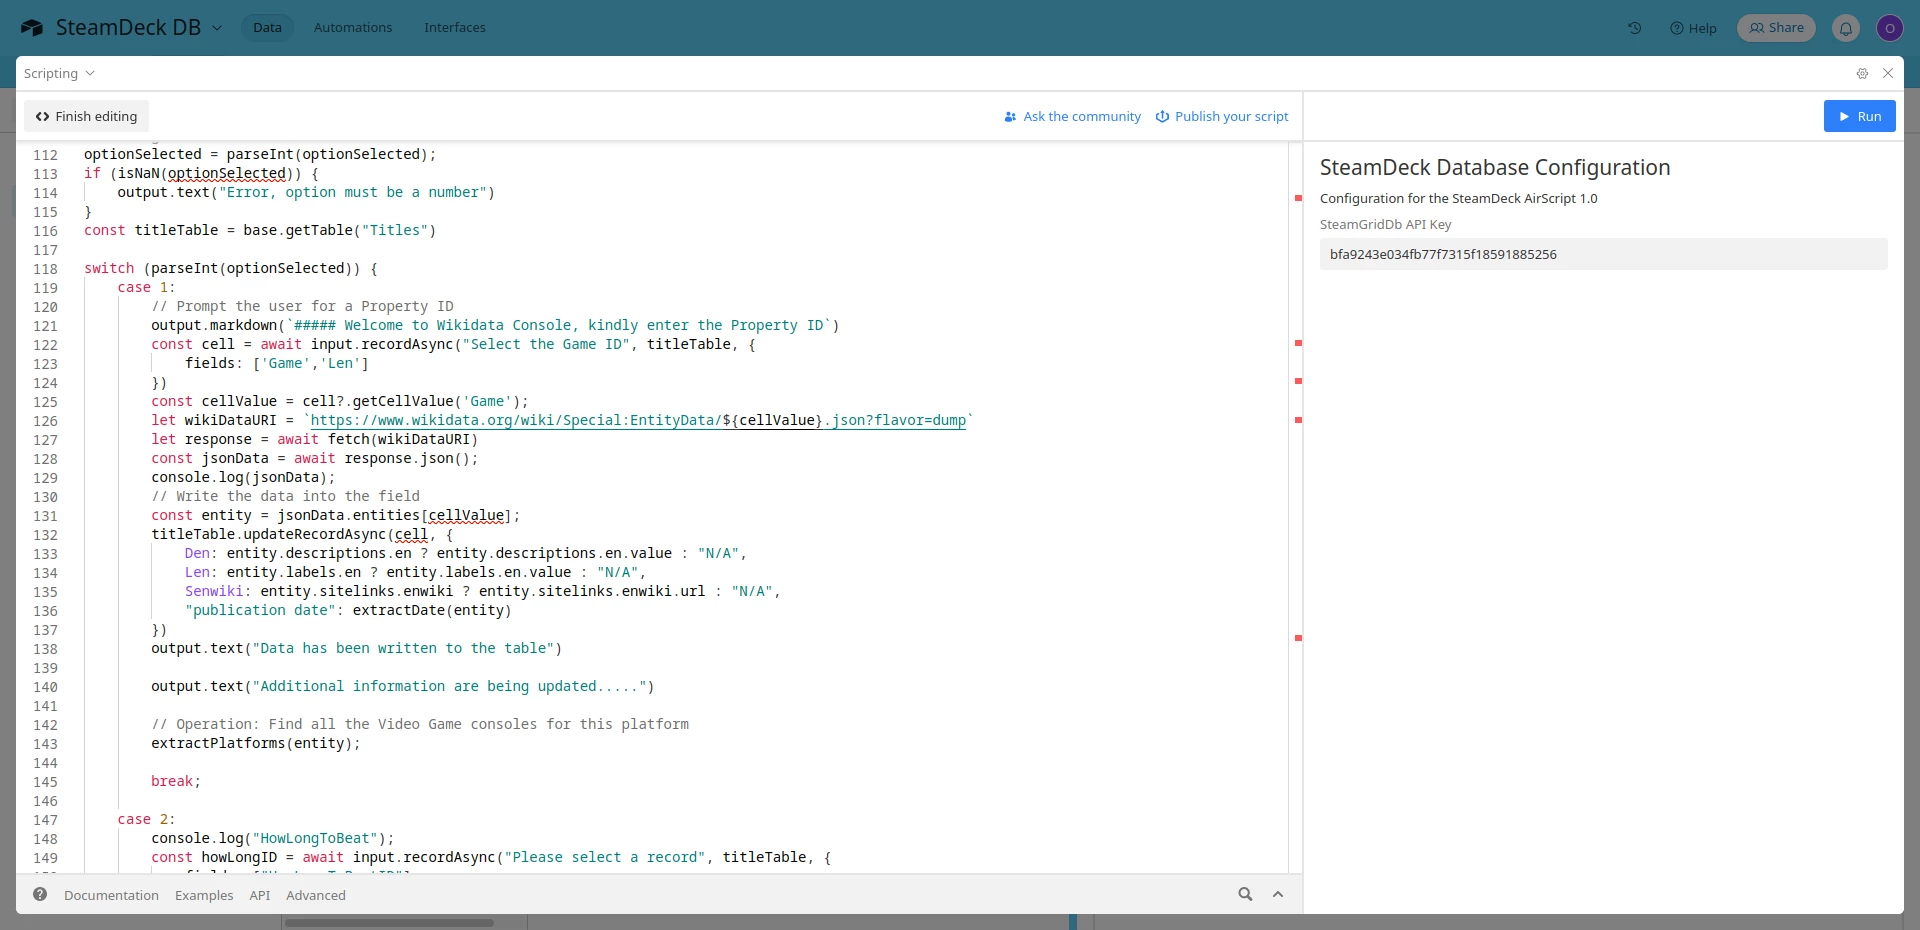The height and width of the screenshot is (930, 1920).
Task: Expand the SteamDeck DB base name dropdown
Action: (x=217, y=28)
